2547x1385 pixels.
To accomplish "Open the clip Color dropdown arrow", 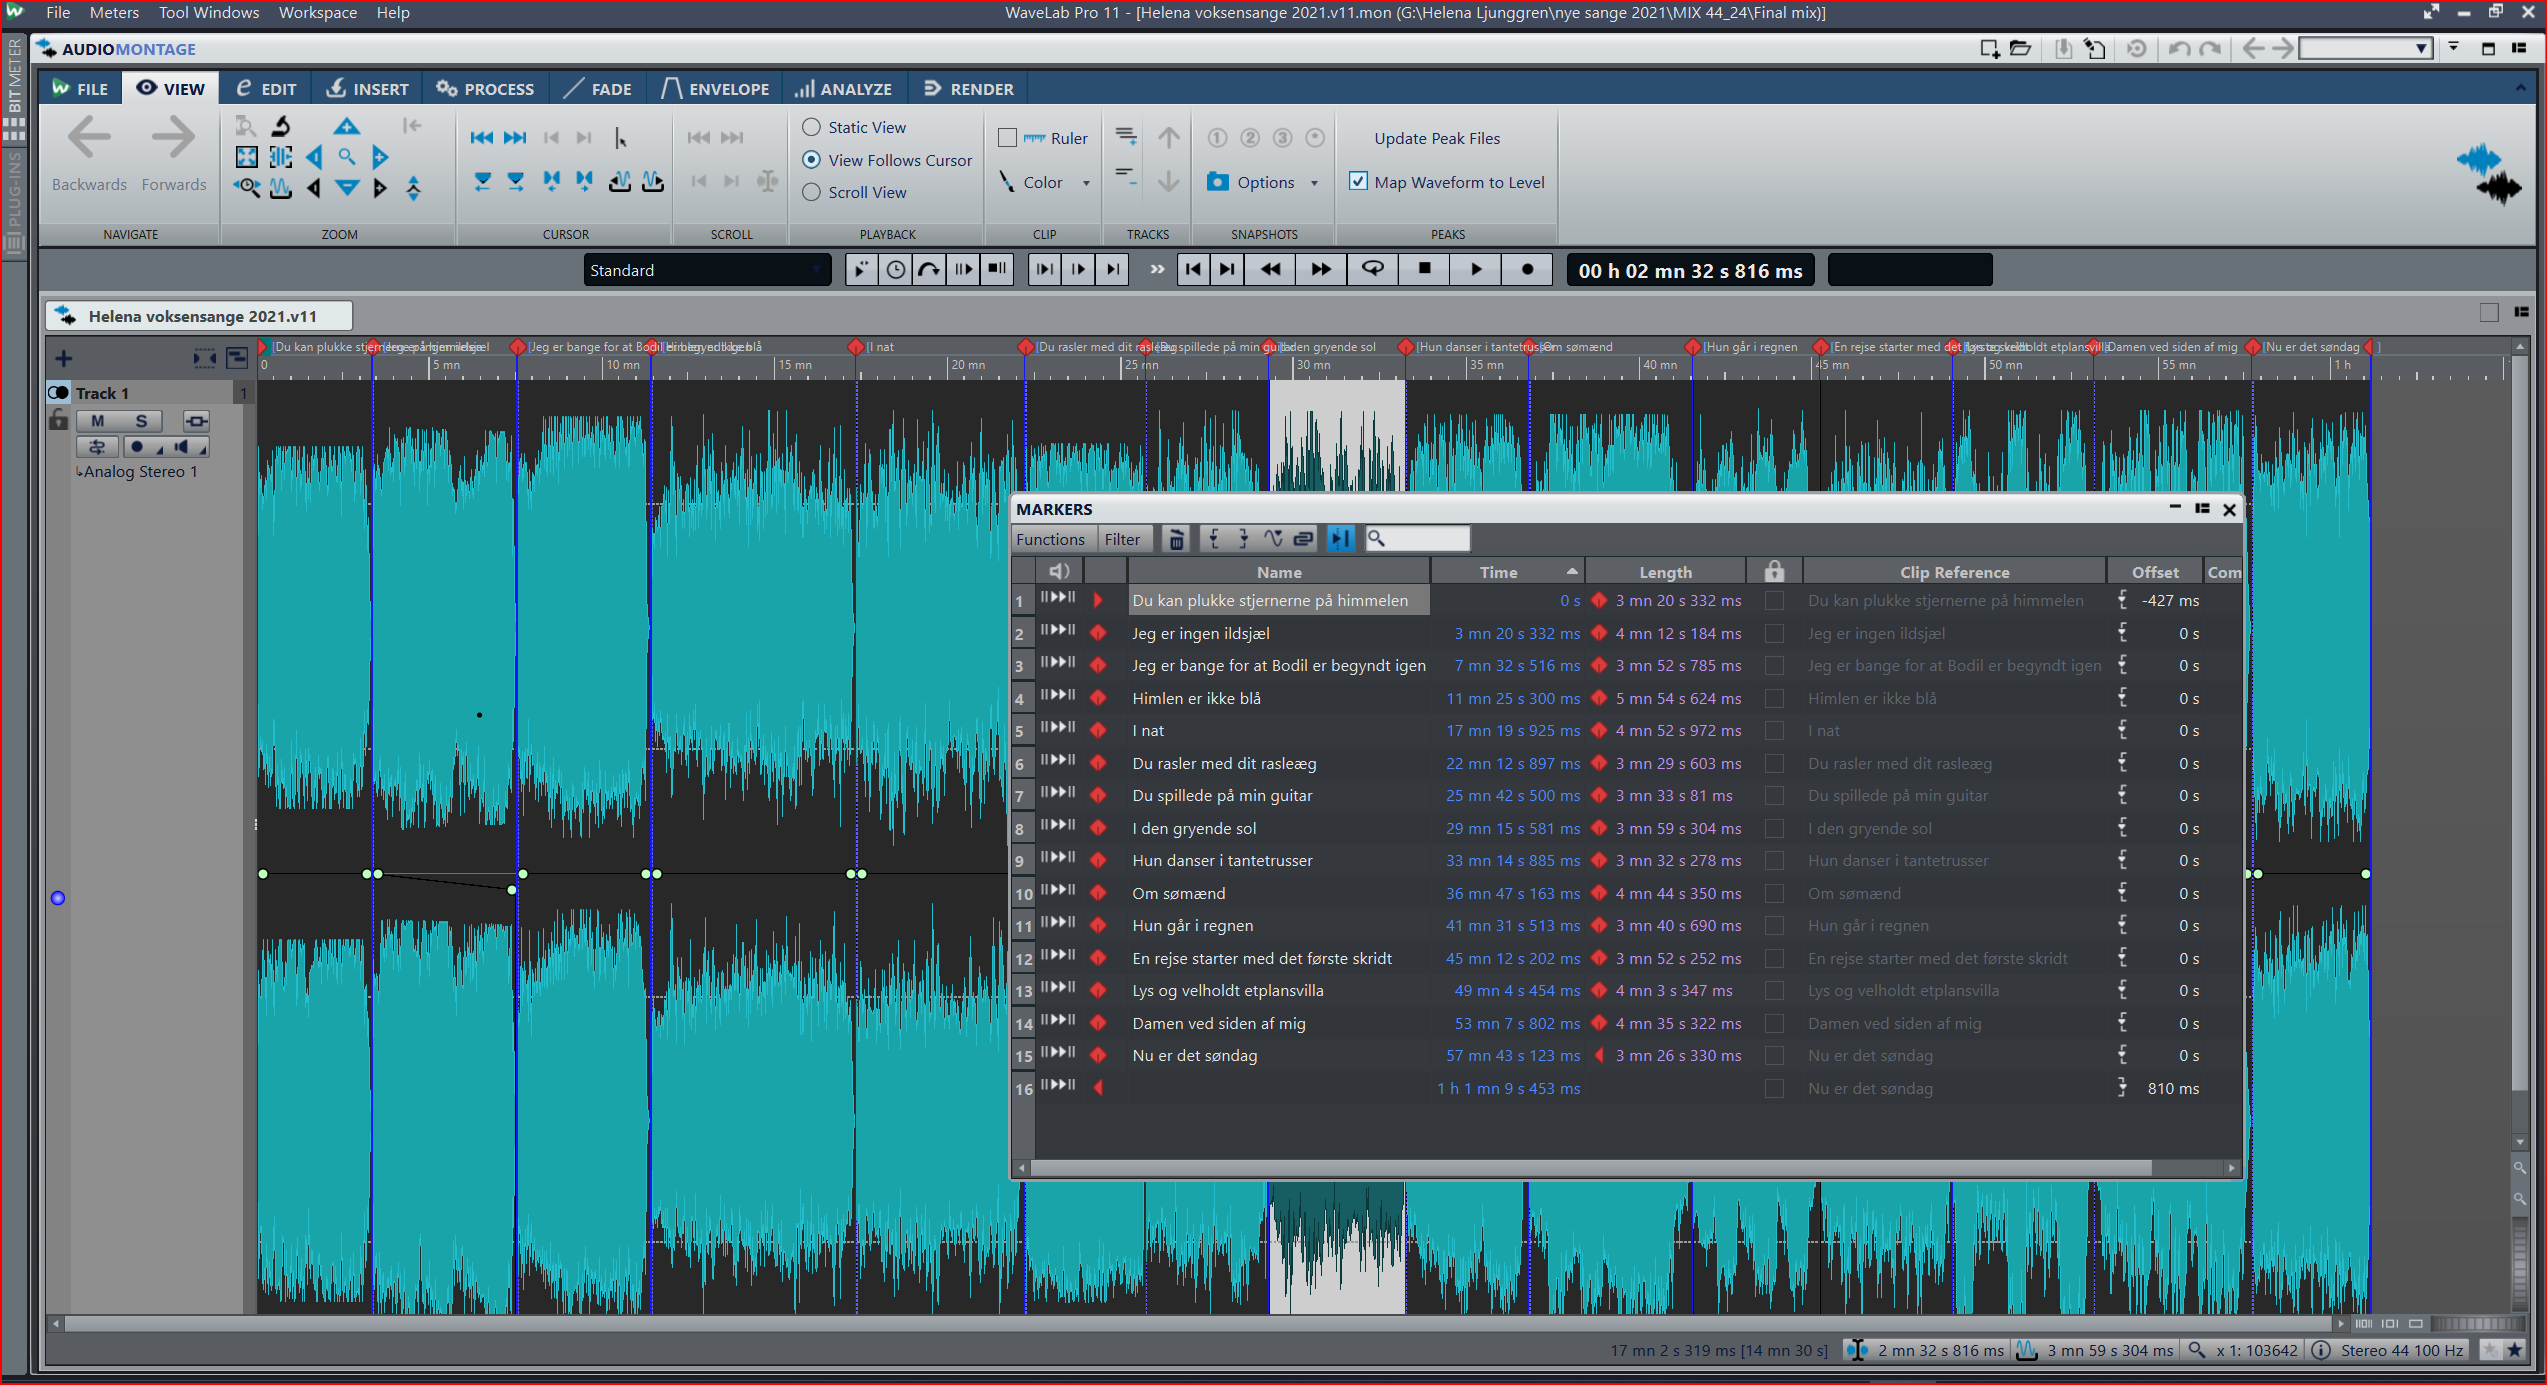I will pos(1086,183).
